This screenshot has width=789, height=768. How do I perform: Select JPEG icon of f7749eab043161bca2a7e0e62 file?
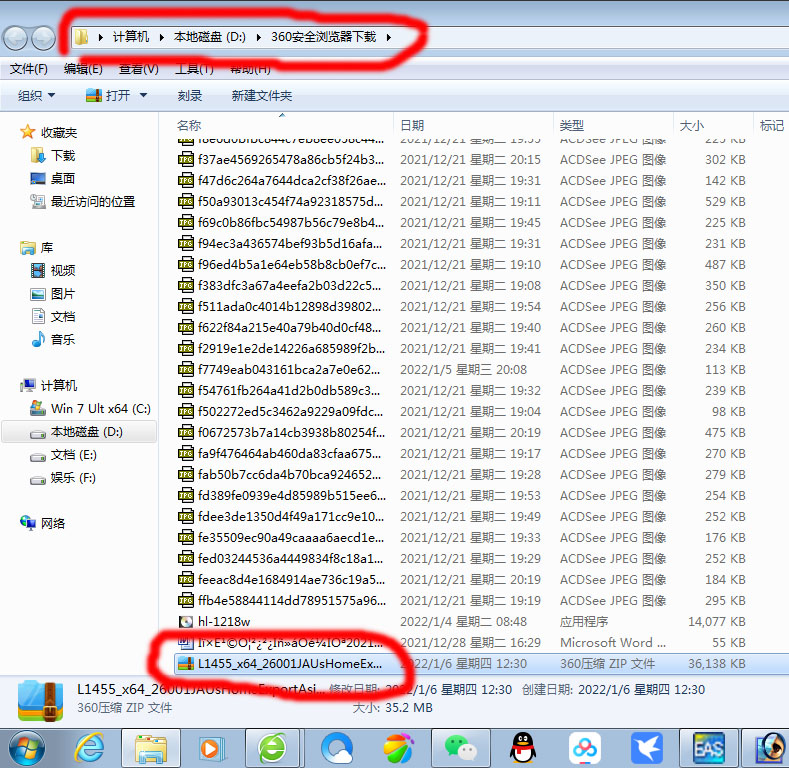pos(186,370)
